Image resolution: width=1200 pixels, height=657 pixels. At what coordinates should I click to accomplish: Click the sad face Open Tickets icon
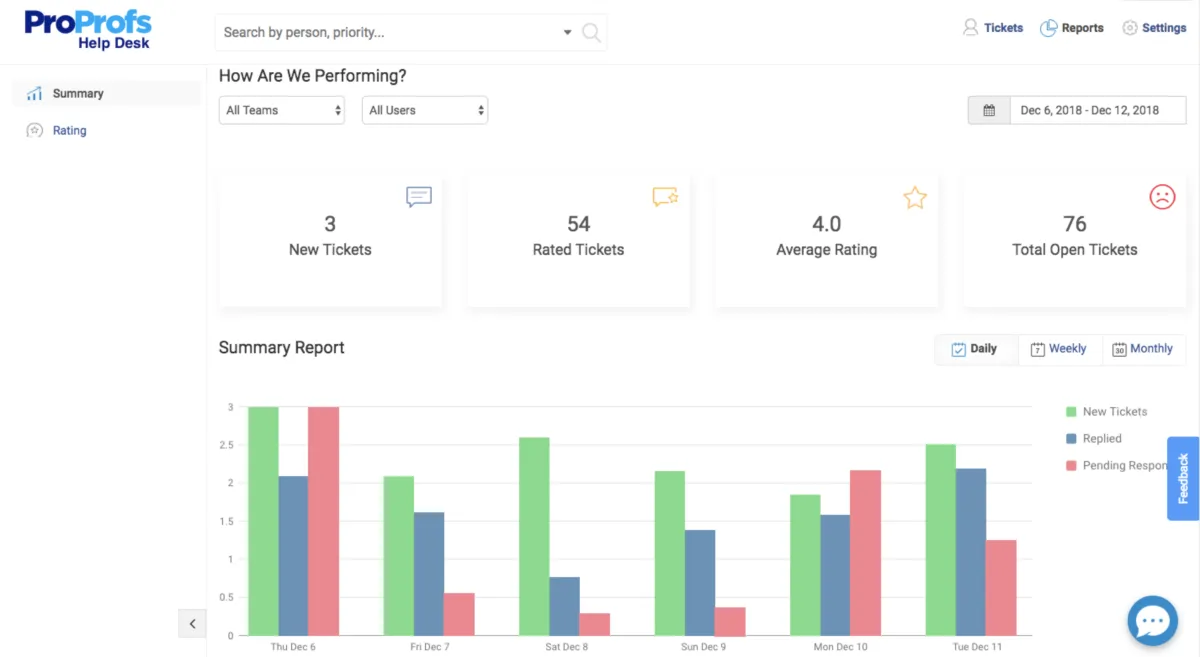coord(1161,196)
